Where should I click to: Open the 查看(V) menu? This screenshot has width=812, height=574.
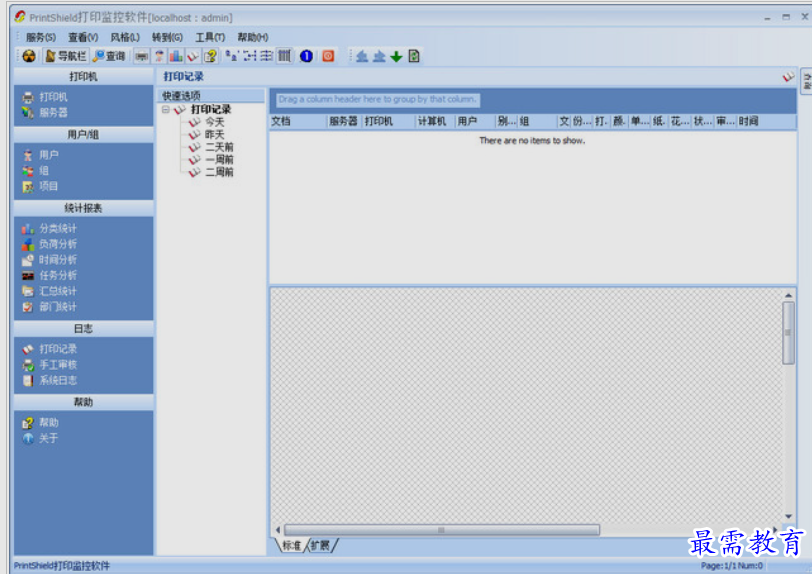tap(83, 37)
